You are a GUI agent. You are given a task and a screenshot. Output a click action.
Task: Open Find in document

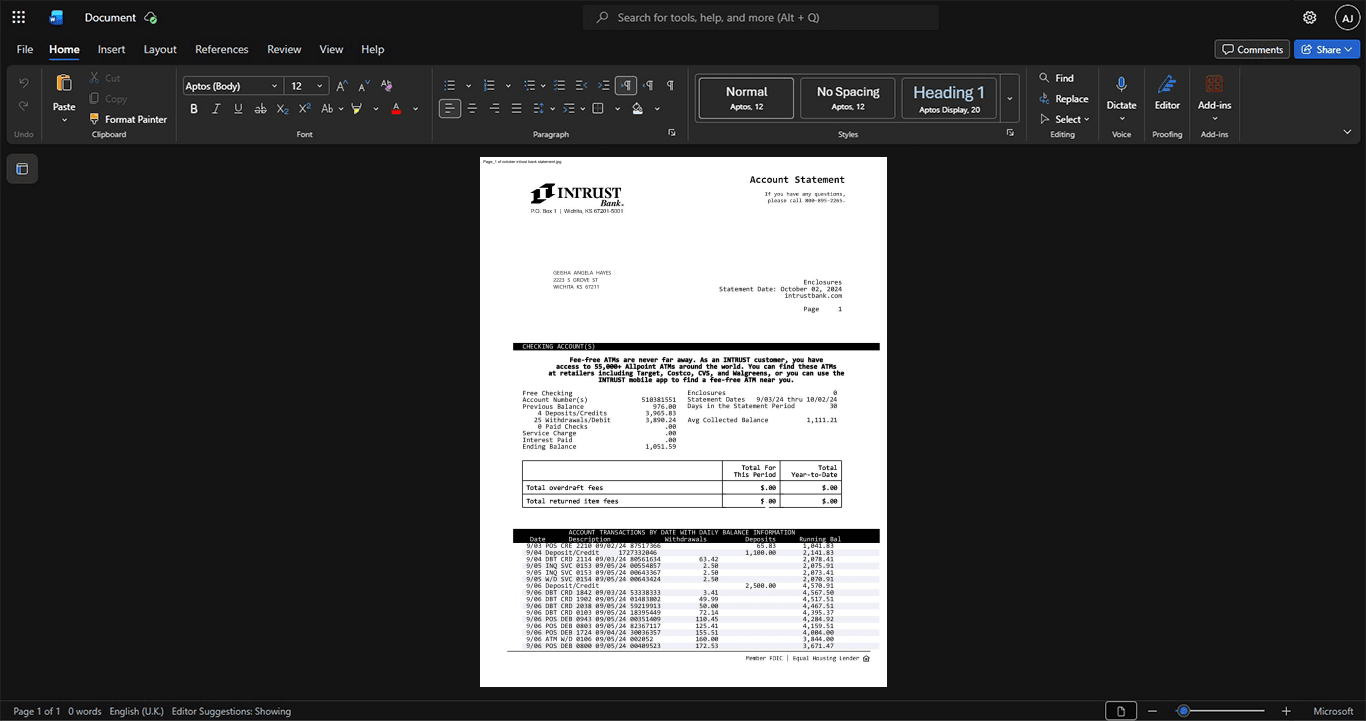pyautogui.click(x=1056, y=78)
